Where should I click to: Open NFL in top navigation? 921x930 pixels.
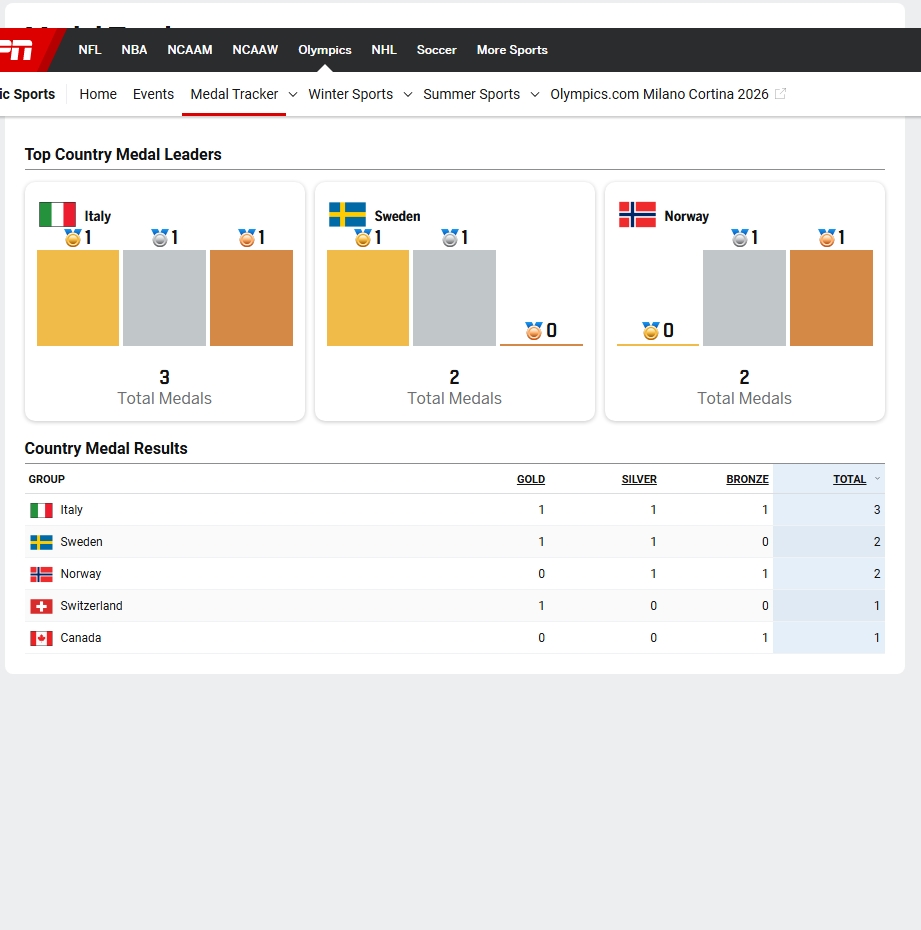tap(90, 50)
